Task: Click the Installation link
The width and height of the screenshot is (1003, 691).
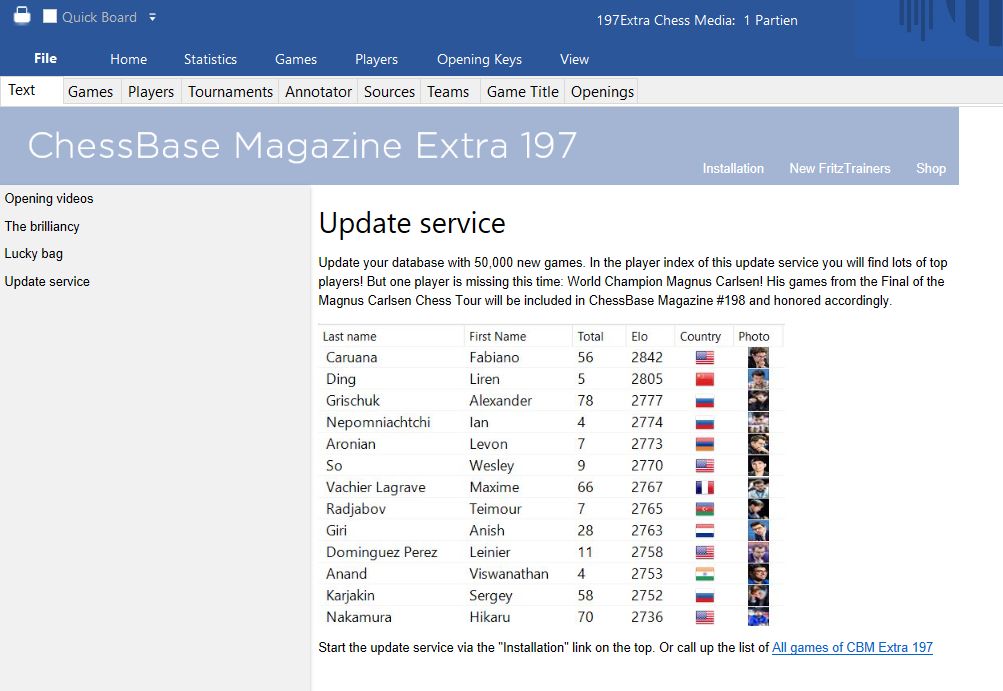Action: click(x=733, y=168)
